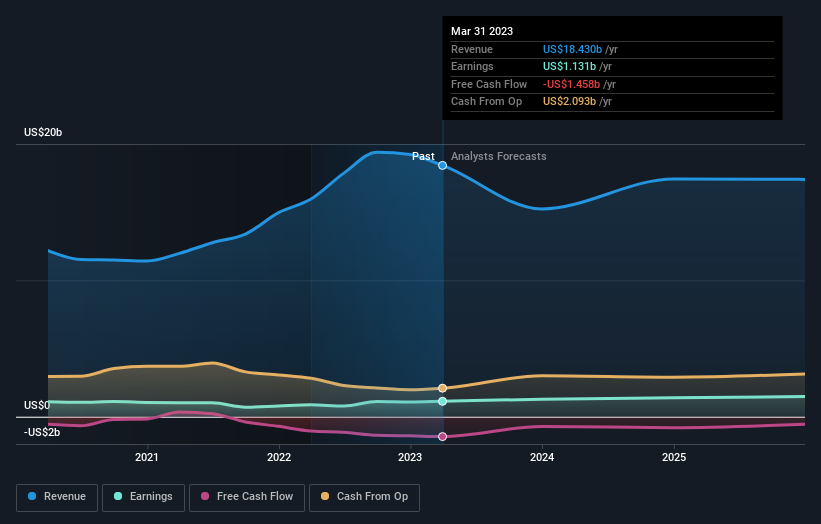This screenshot has height=524, width=821.
Task: Toggle the Cash From Op legend series
Action: (364, 497)
